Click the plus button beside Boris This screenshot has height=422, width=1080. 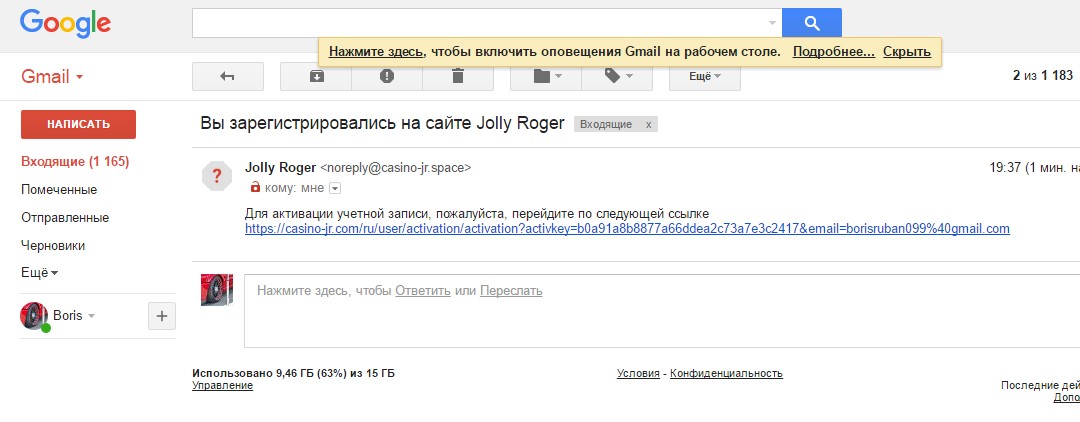[162, 316]
